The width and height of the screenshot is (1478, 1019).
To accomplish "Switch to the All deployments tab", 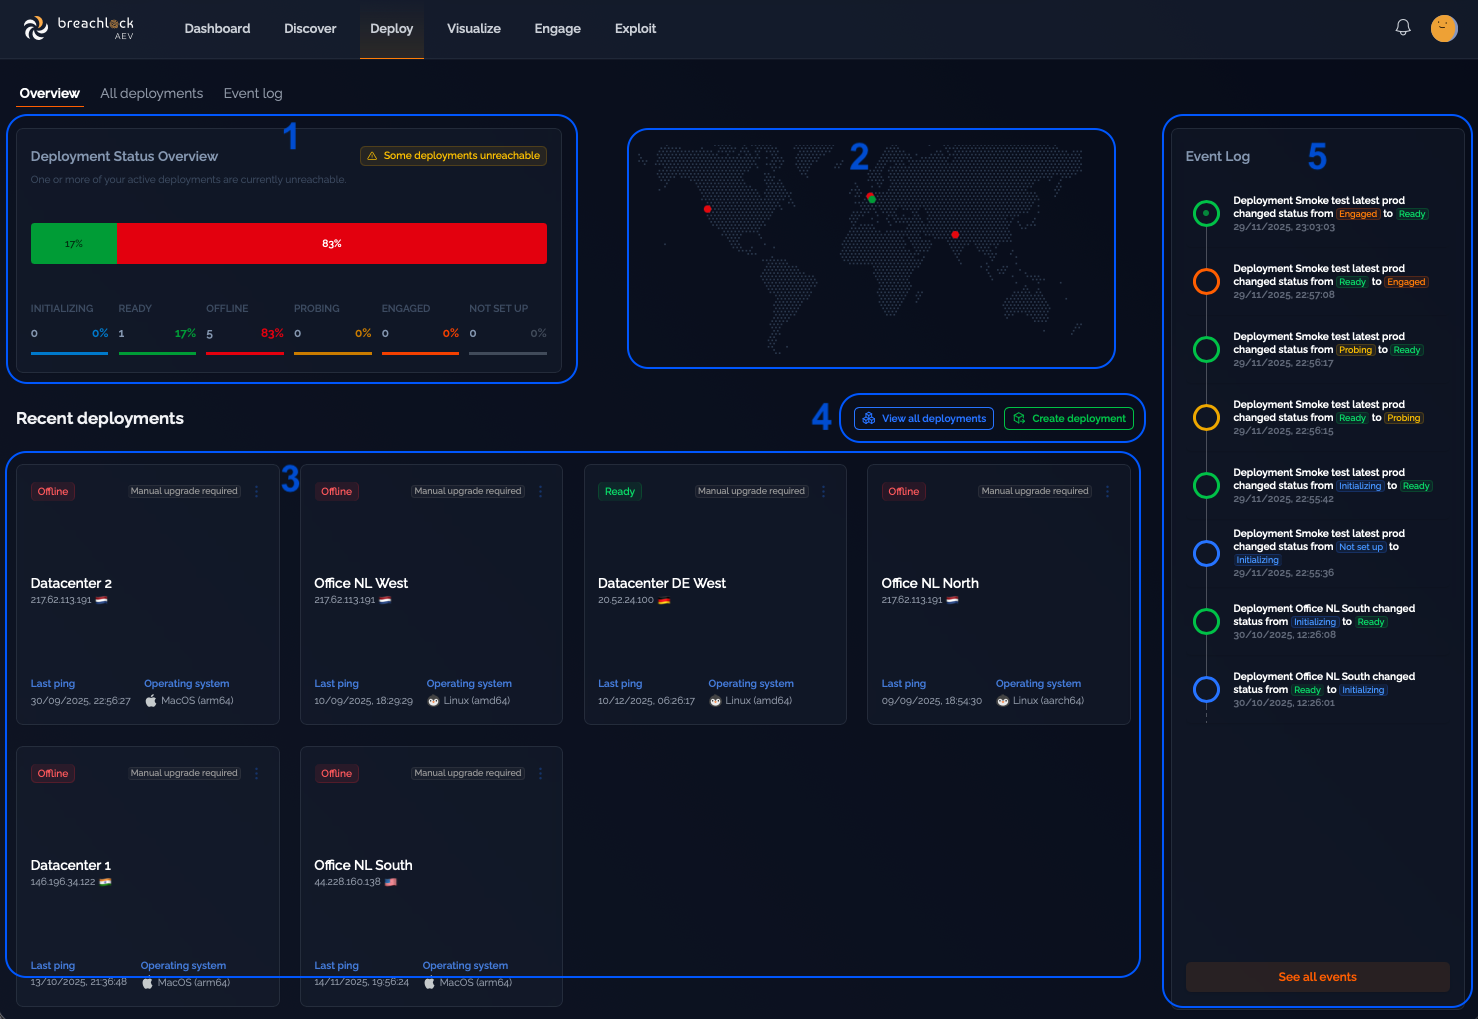I will click(152, 93).
